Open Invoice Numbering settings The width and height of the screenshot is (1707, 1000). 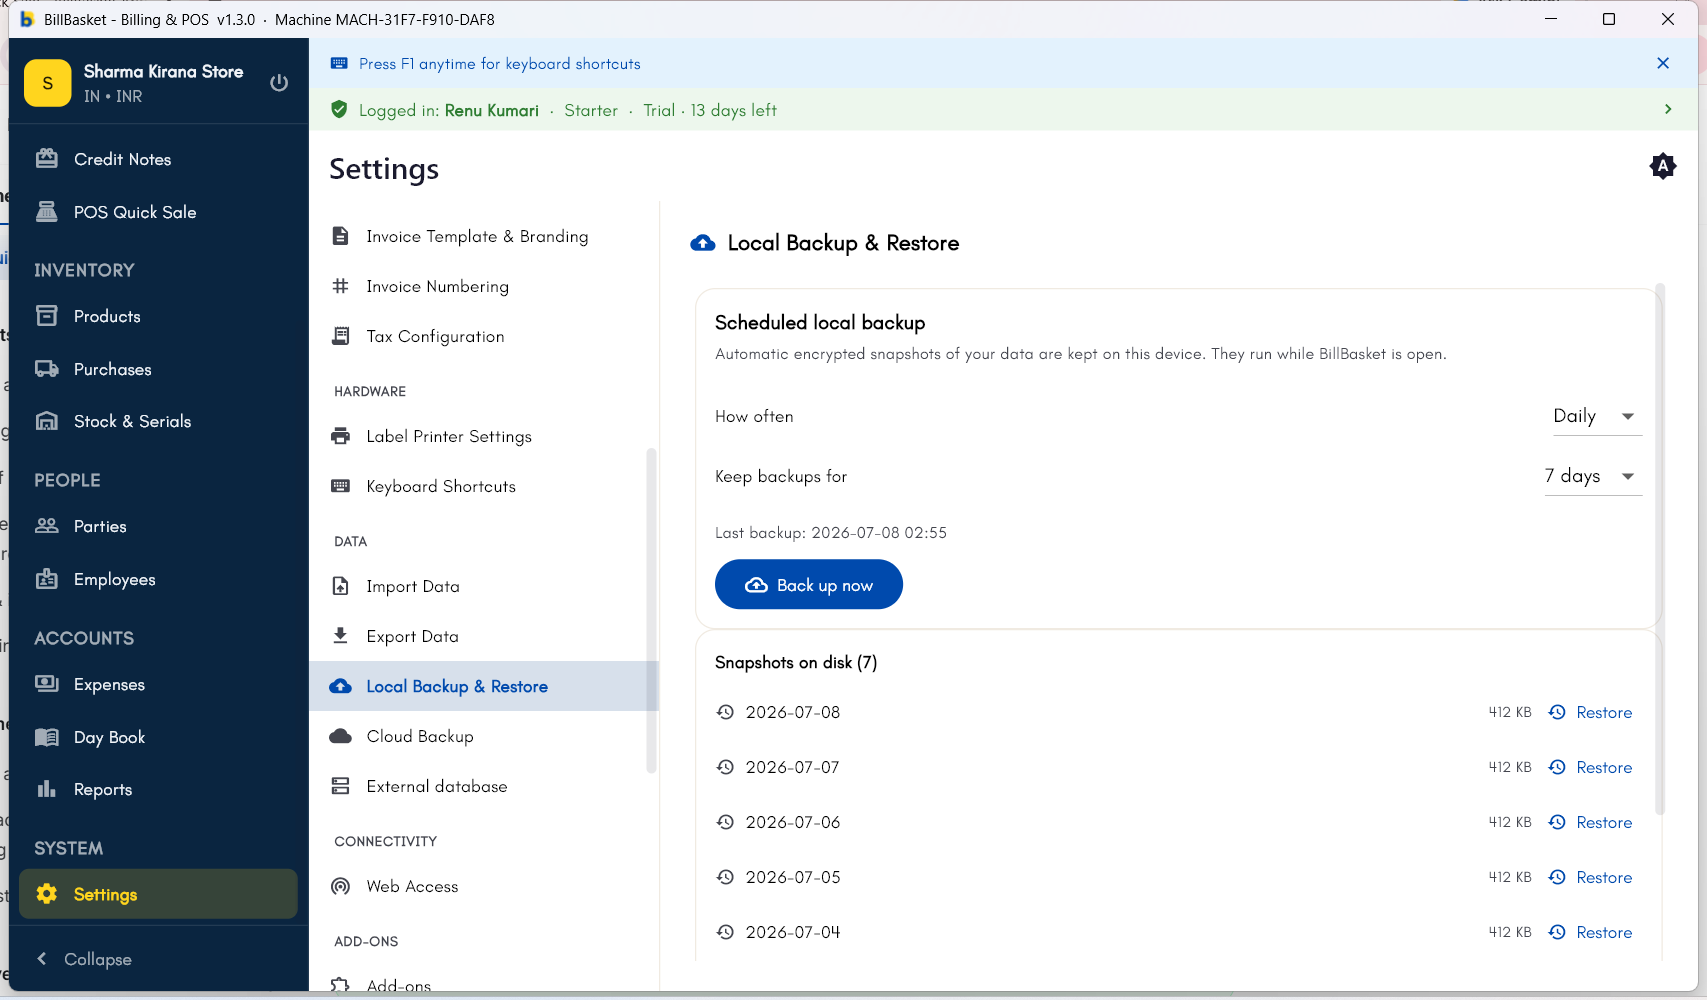point(484,286)
